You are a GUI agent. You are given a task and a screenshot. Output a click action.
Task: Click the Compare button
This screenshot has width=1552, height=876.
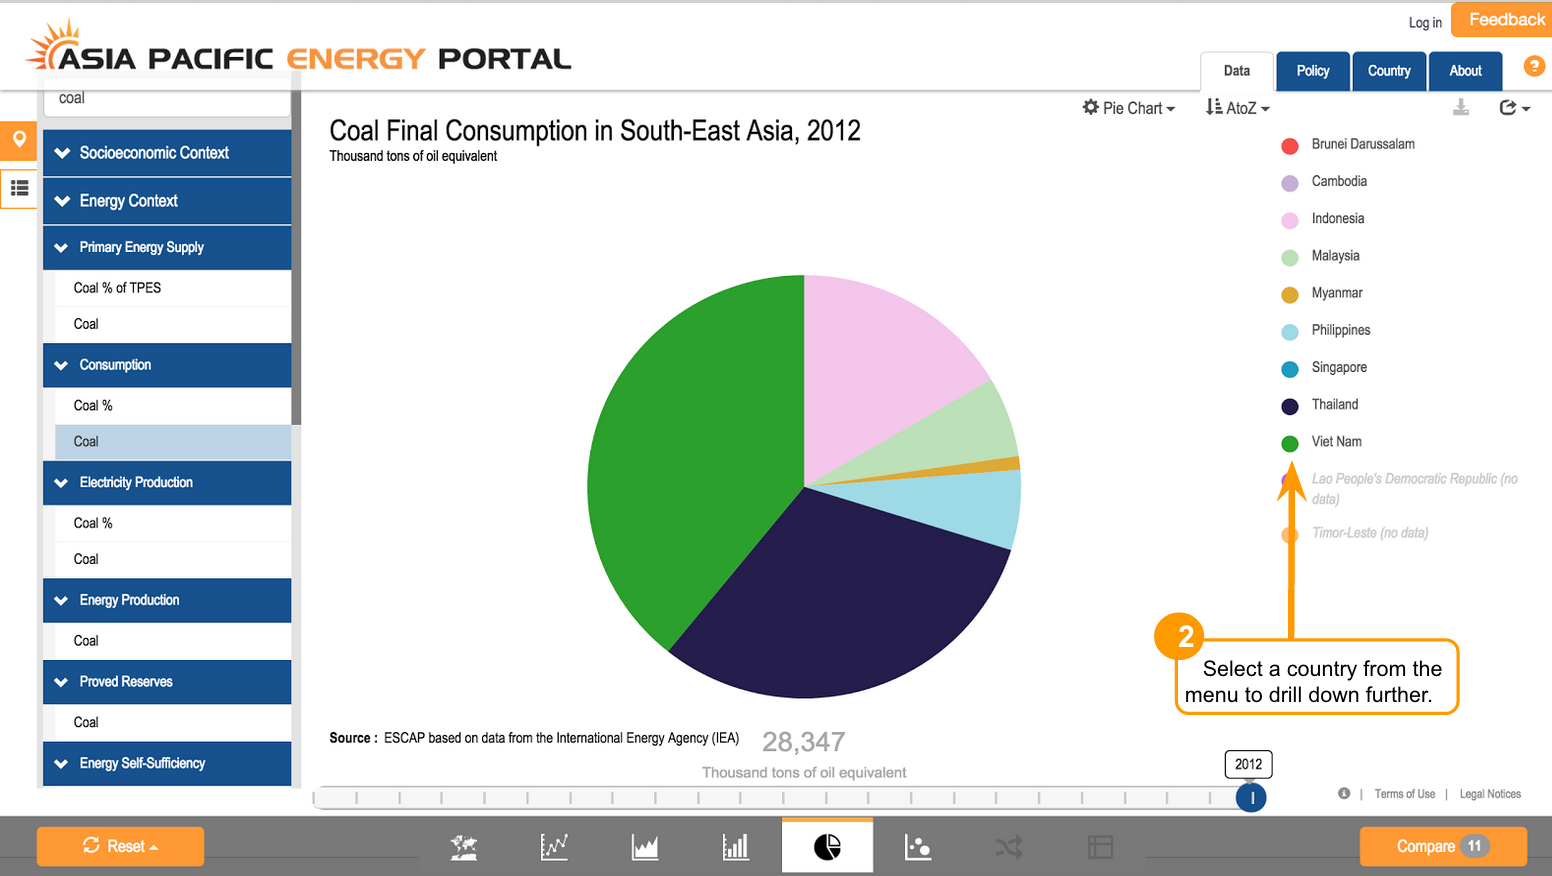tap(1441, 846)
